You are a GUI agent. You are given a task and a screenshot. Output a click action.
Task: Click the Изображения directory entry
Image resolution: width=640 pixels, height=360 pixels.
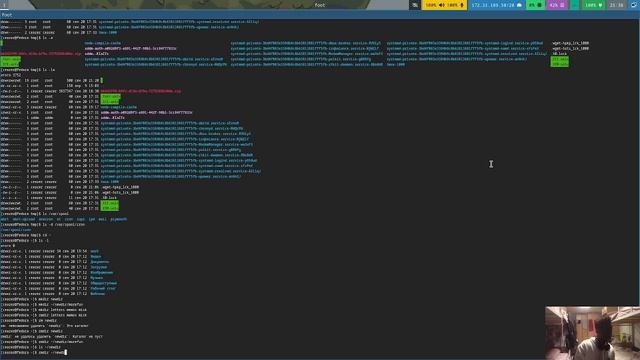102,272
